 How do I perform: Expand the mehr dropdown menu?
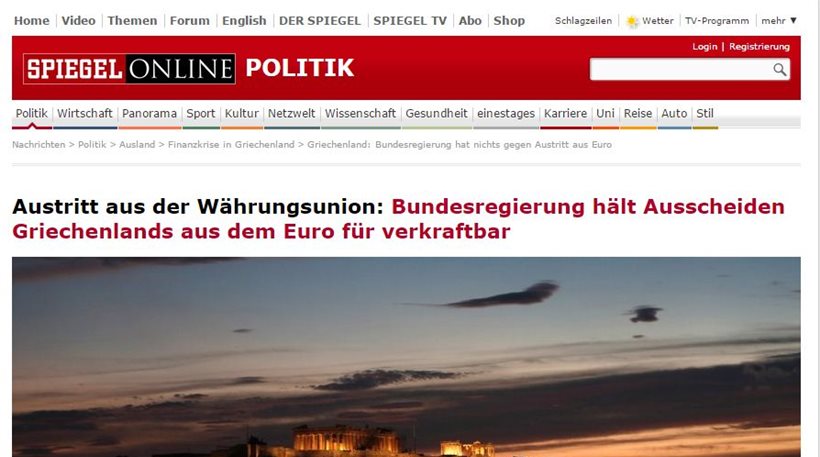[x=779, y=20]
